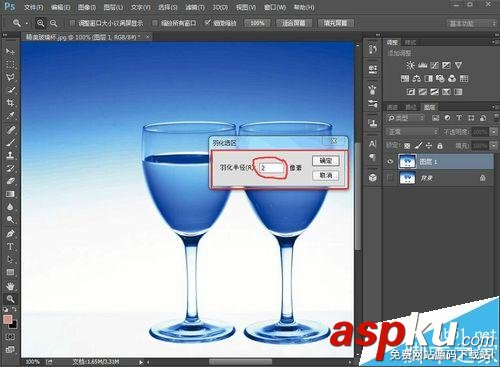The width and height of the screenshot is (500, 367).
Task: Enable resize window to fit checkbox
Action: (x=72, y=23)
